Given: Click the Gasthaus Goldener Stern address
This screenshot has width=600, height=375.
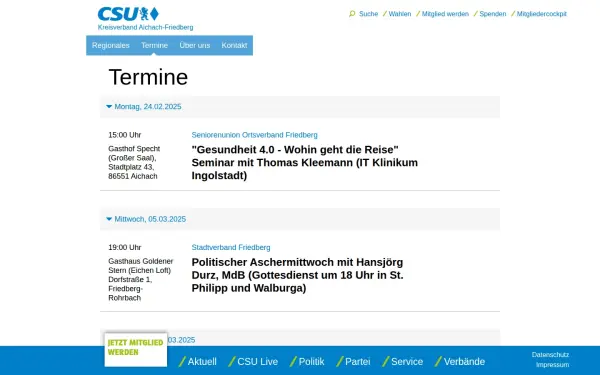Looking at the screenshot, I should (140, 279).
